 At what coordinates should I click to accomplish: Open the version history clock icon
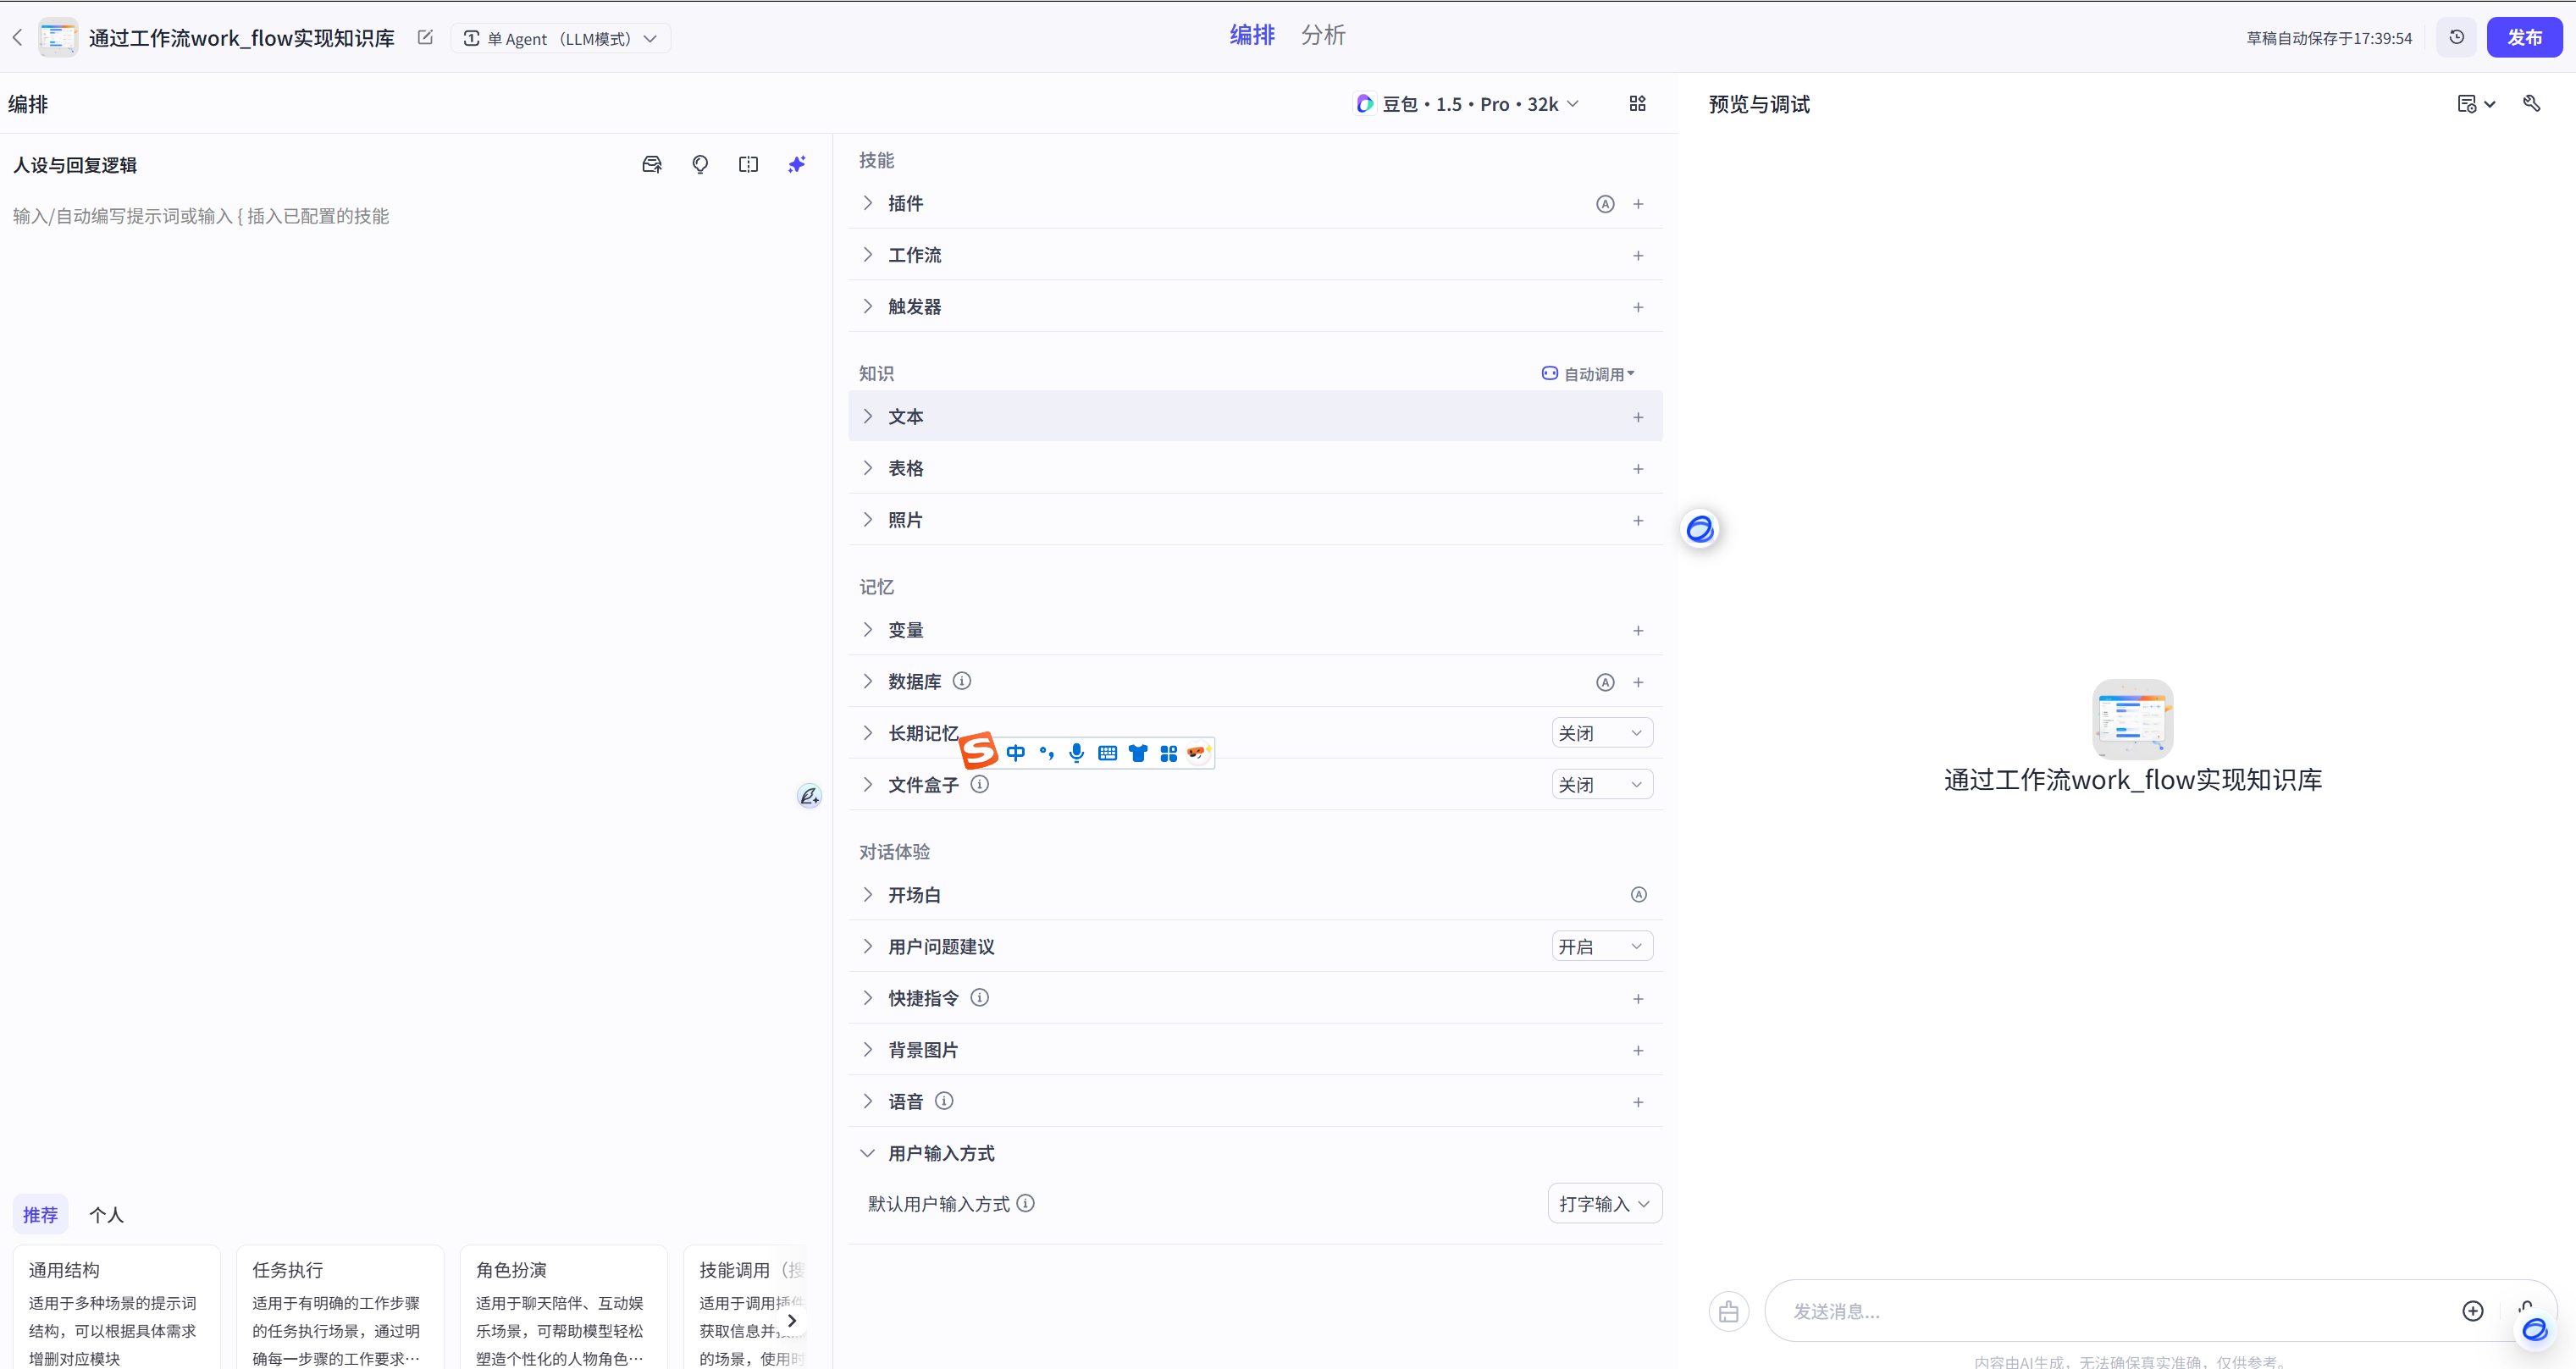(x=2456, y=38)
